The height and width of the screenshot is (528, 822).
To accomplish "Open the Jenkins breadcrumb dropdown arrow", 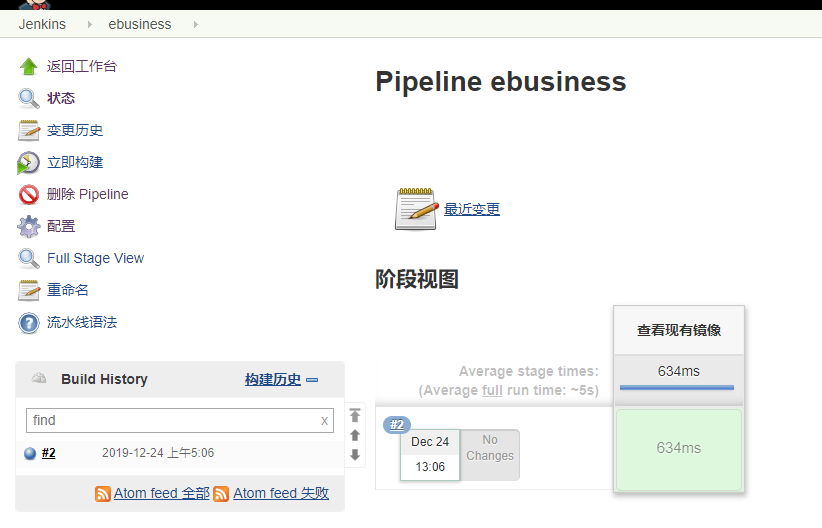I will pyautogui.click(x=90, y=24).
